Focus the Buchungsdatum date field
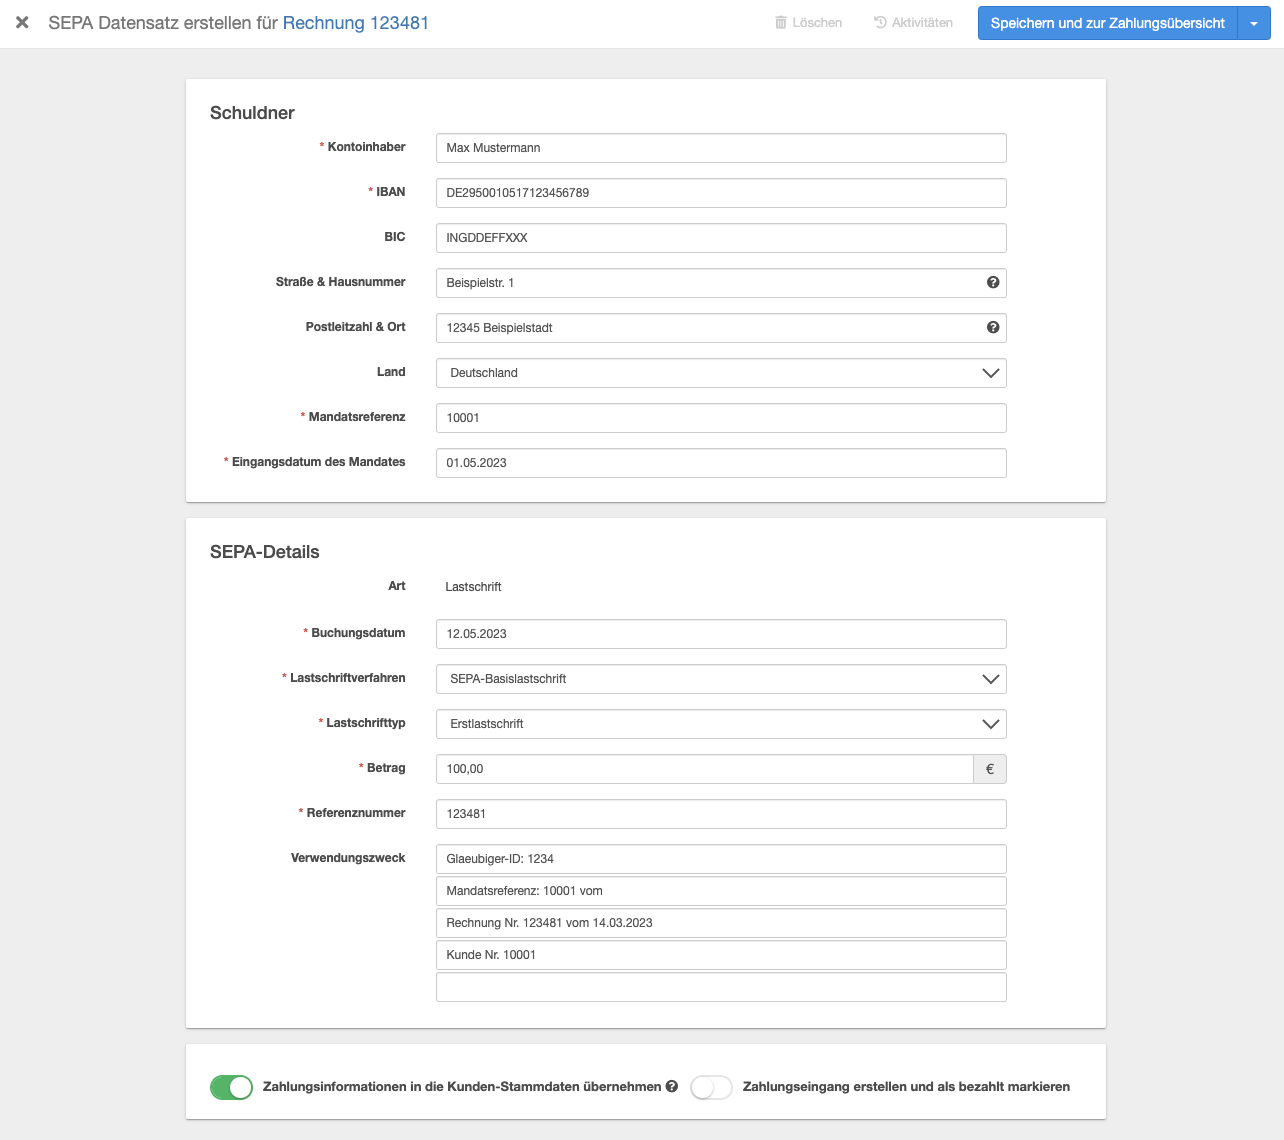This screenshot has width=1284, height=1140. (720, 634)
